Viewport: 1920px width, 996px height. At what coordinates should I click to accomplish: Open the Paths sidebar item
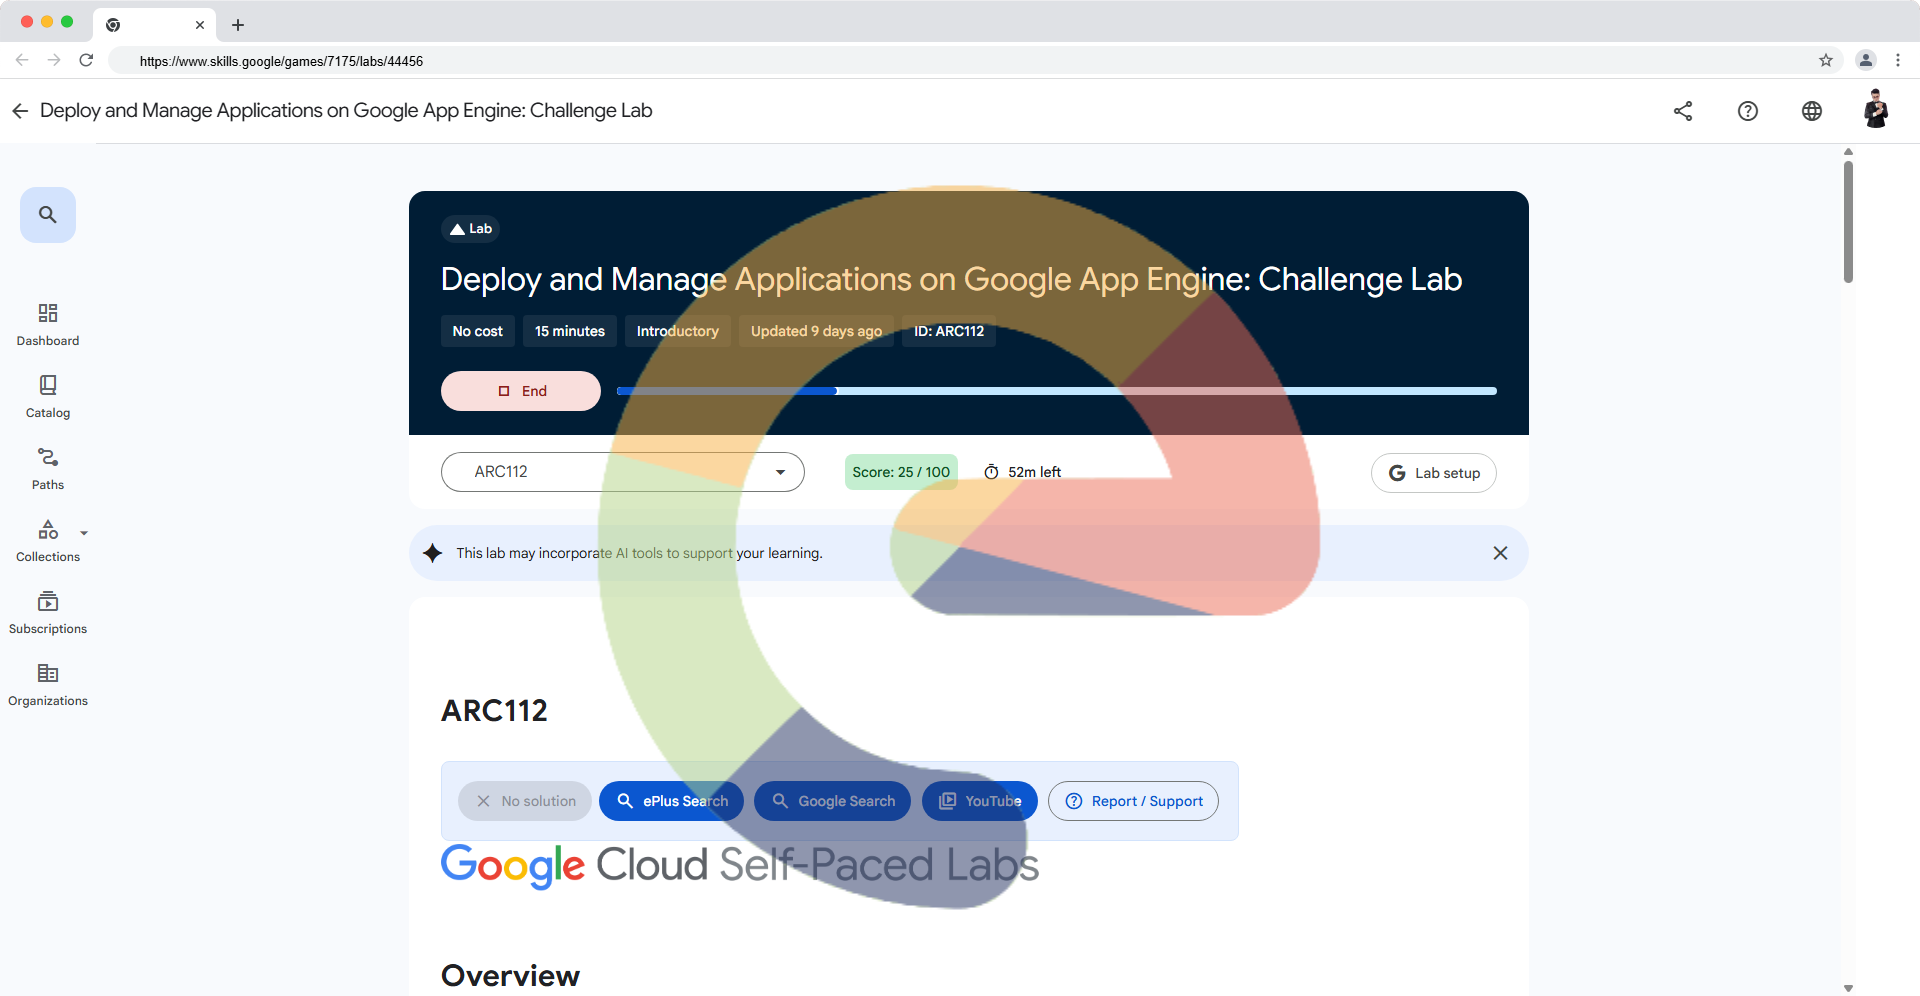tap(48, 469)
